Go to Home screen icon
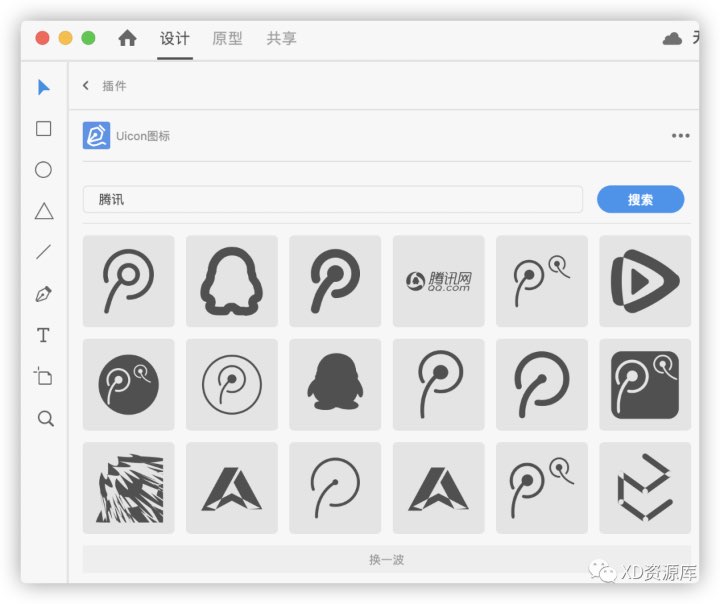 (127, 38)
